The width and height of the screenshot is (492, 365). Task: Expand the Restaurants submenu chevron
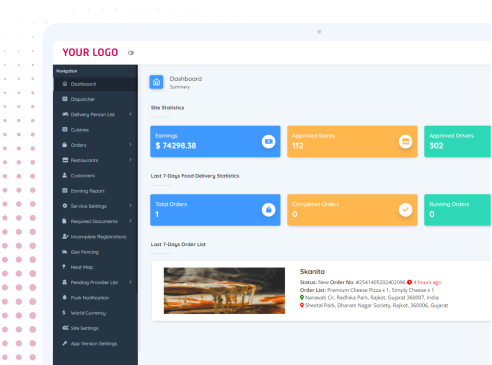[x=131, y=160]
